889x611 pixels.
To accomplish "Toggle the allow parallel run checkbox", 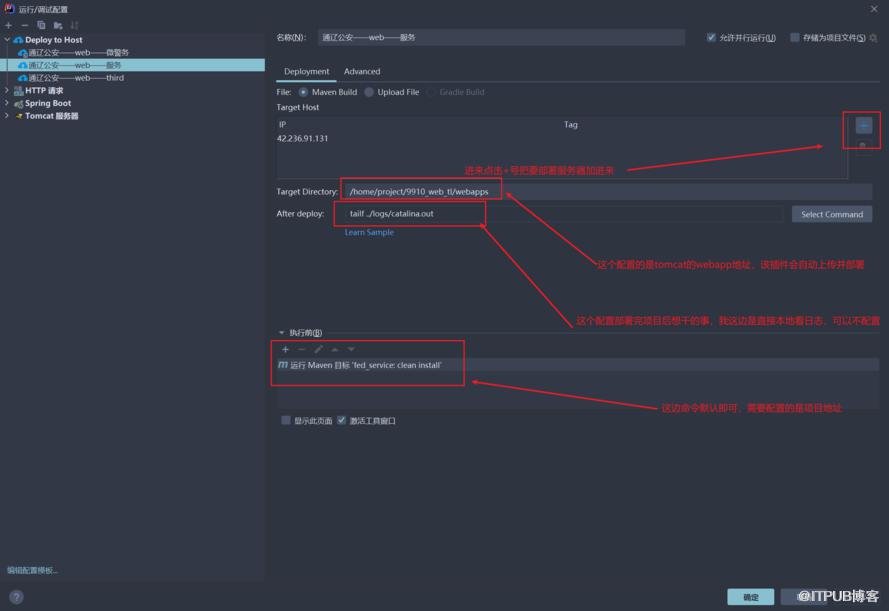I will (711, 37).
